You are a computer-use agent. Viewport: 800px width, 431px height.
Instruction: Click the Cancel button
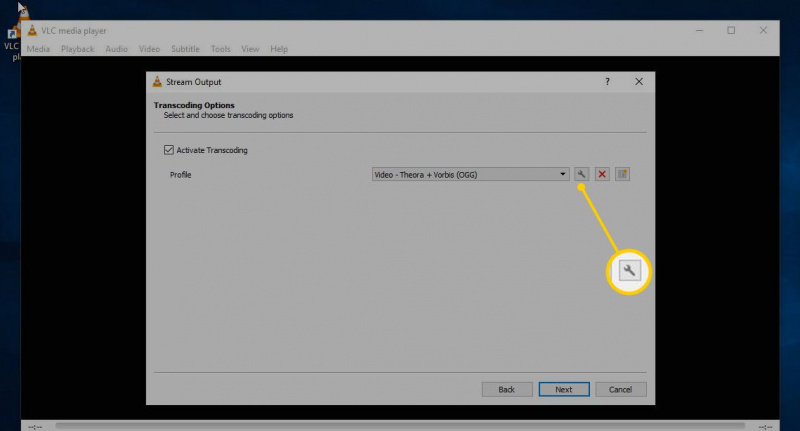tap(620, 389)
